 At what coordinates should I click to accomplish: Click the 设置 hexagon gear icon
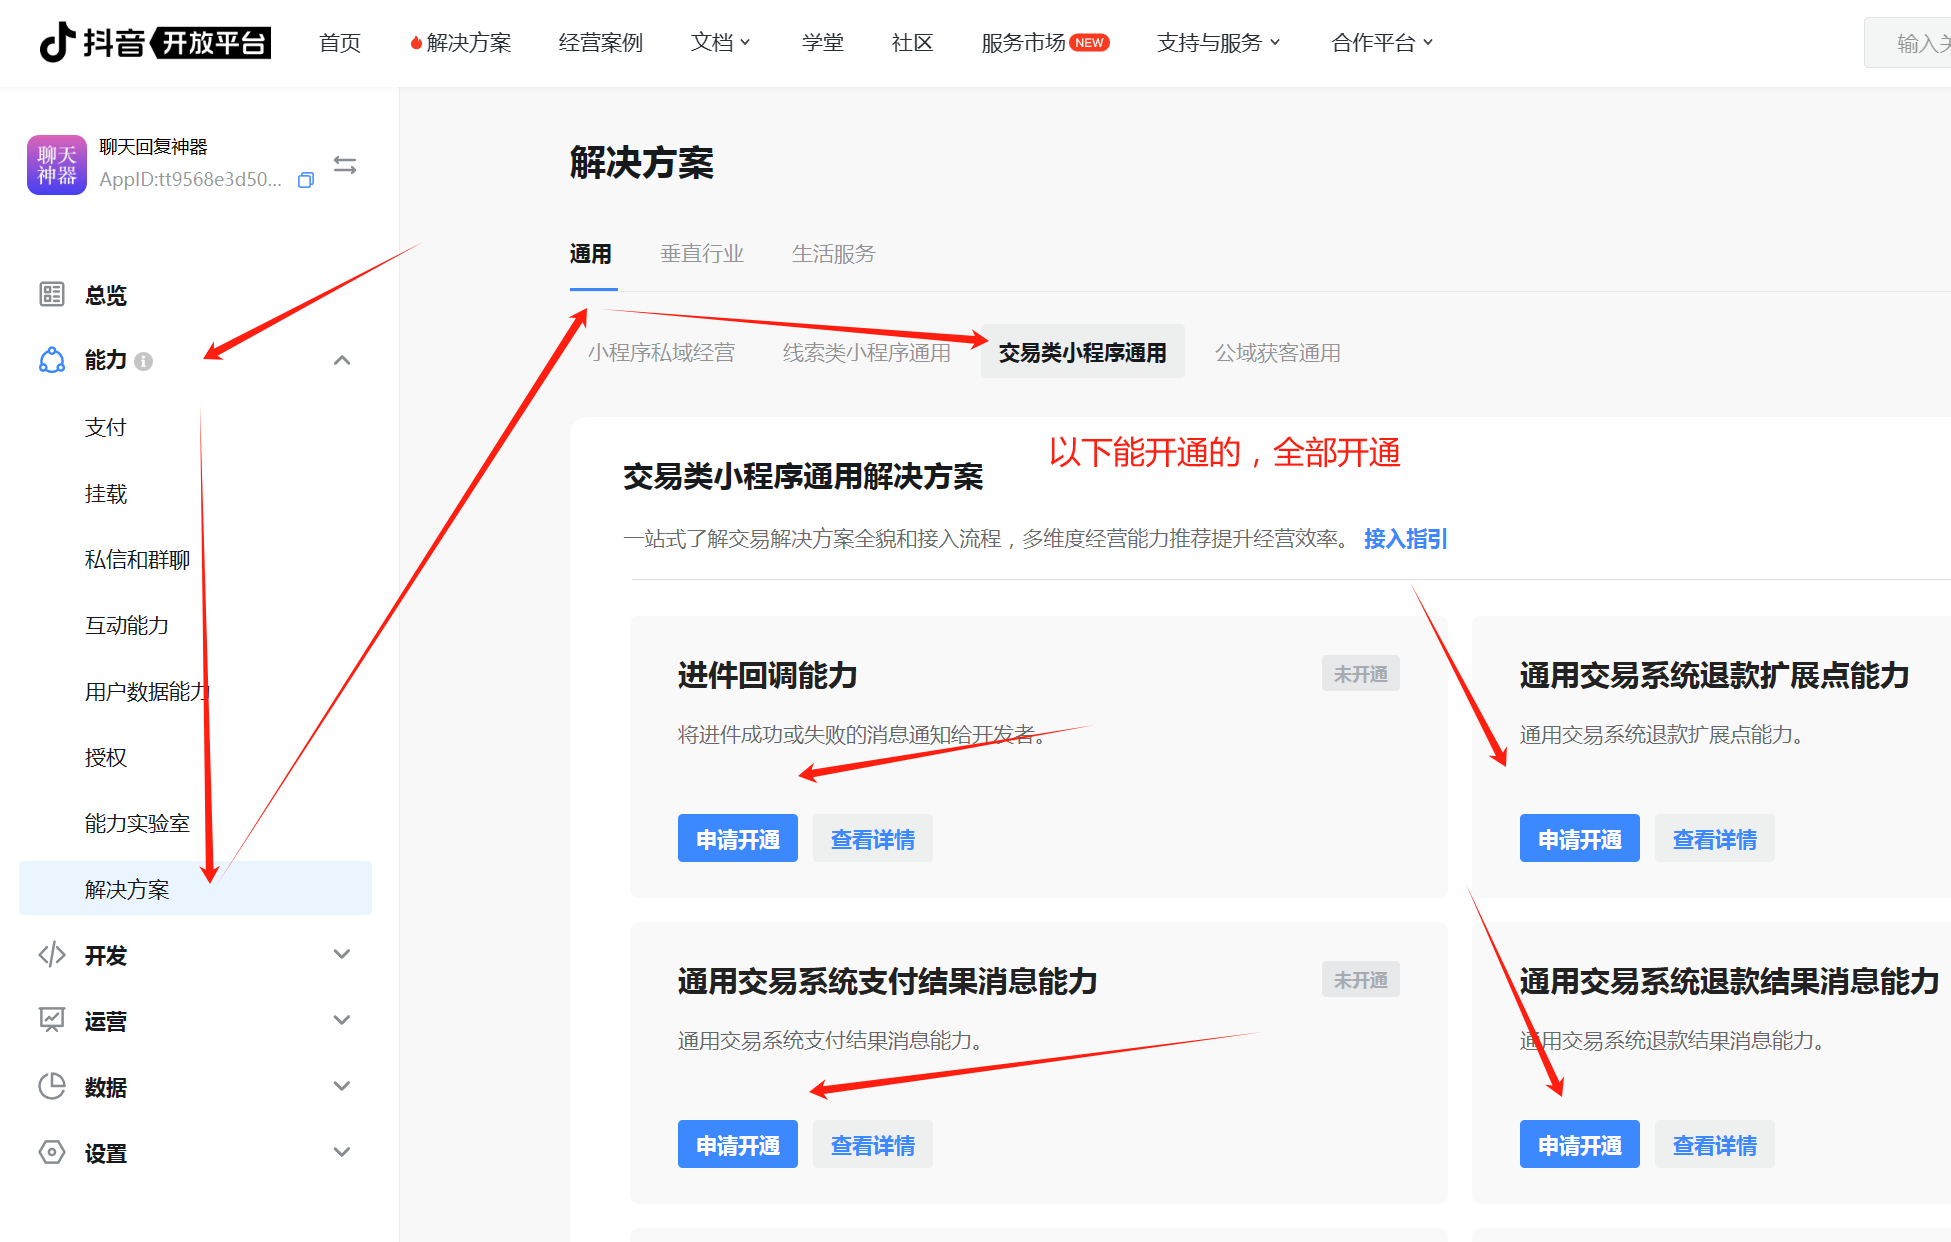[x=52, y=1152]
